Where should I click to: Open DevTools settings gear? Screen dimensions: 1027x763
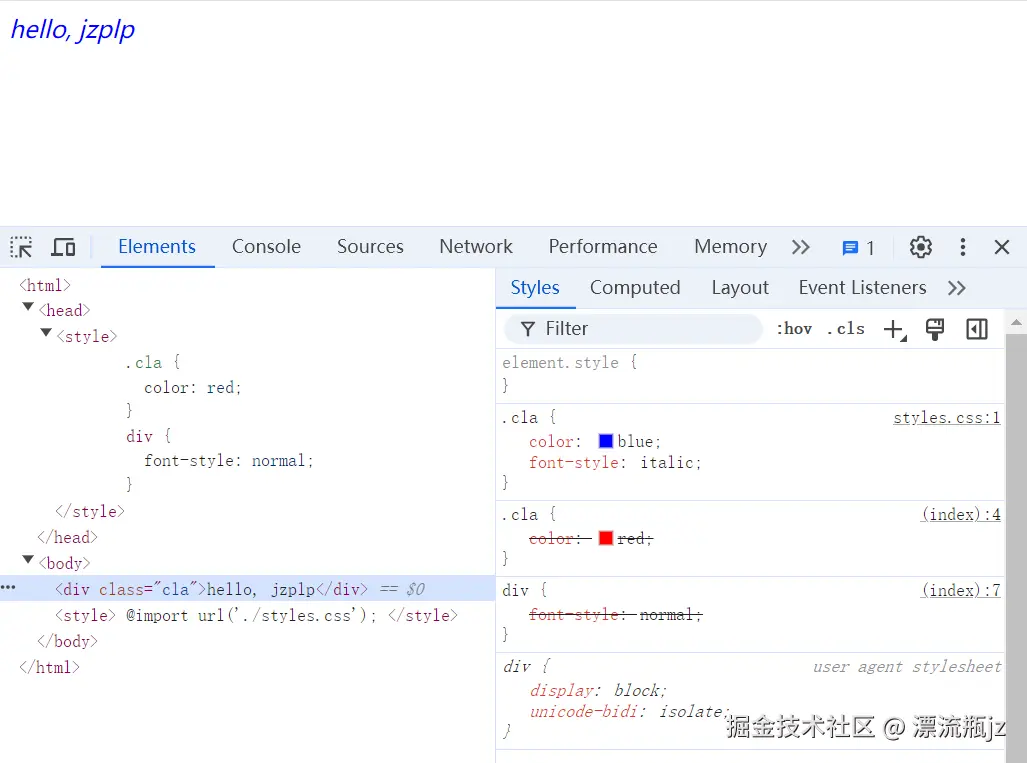point(920,247)
